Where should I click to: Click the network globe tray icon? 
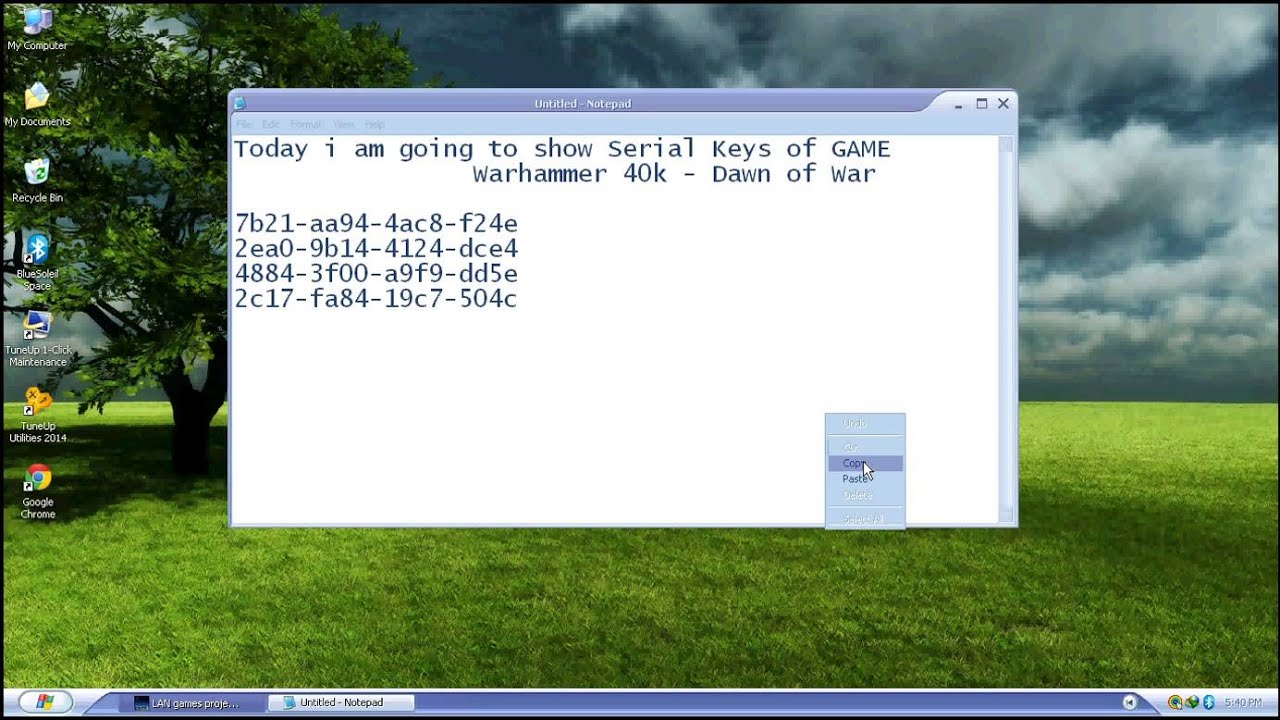[1192, 703]
